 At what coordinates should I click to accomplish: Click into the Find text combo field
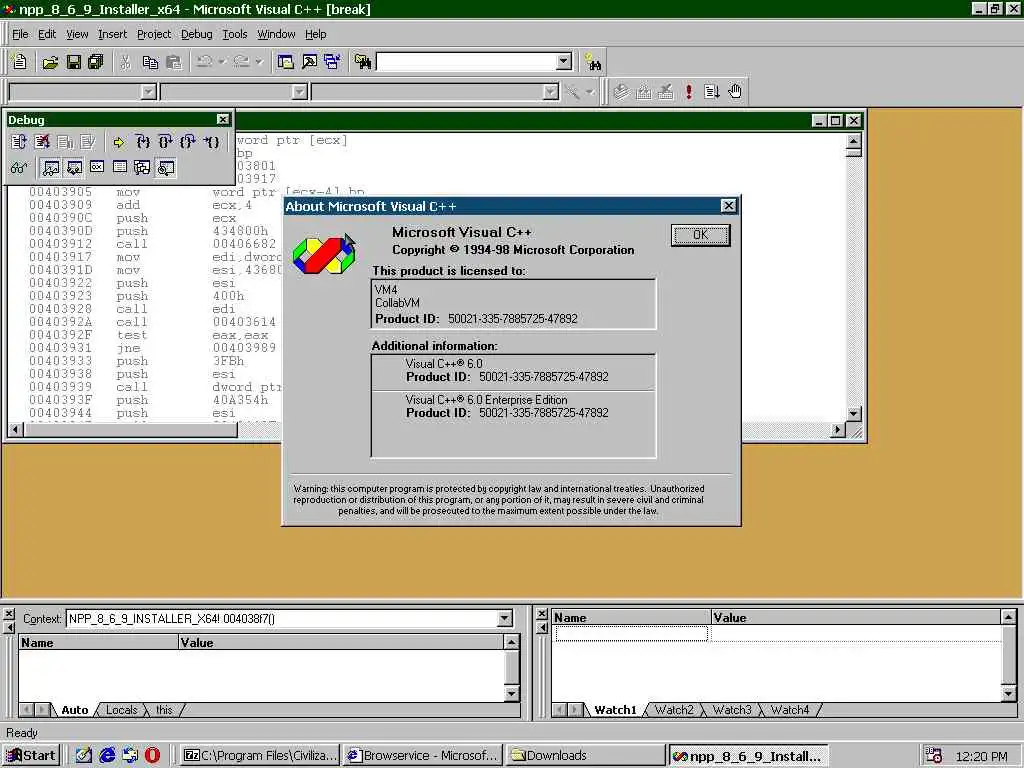tap(467, 62)
